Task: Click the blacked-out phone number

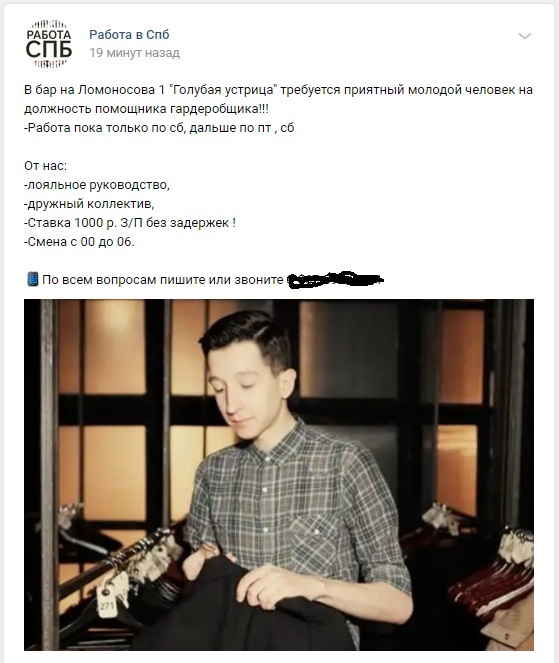Action: coord(335,279)
